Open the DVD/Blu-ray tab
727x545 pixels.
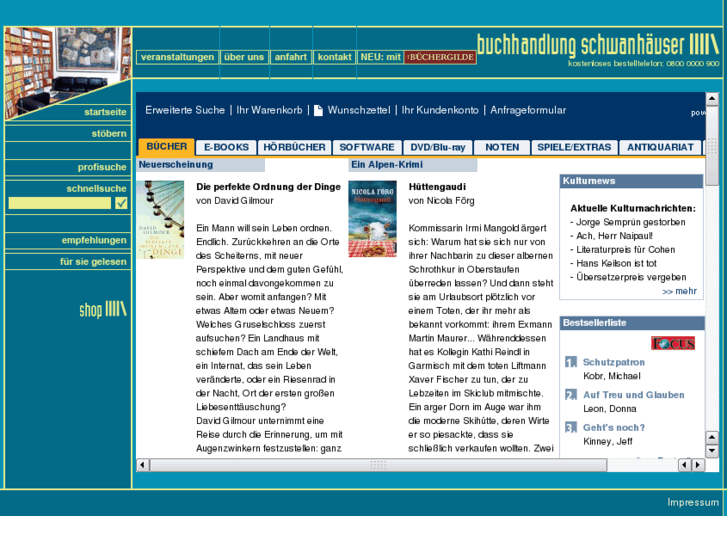438,147
